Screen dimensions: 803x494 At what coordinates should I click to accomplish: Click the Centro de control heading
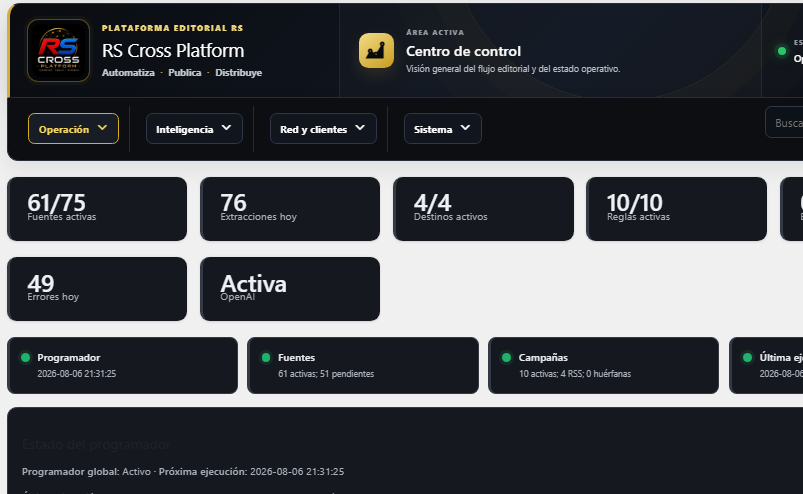point(463,51)
